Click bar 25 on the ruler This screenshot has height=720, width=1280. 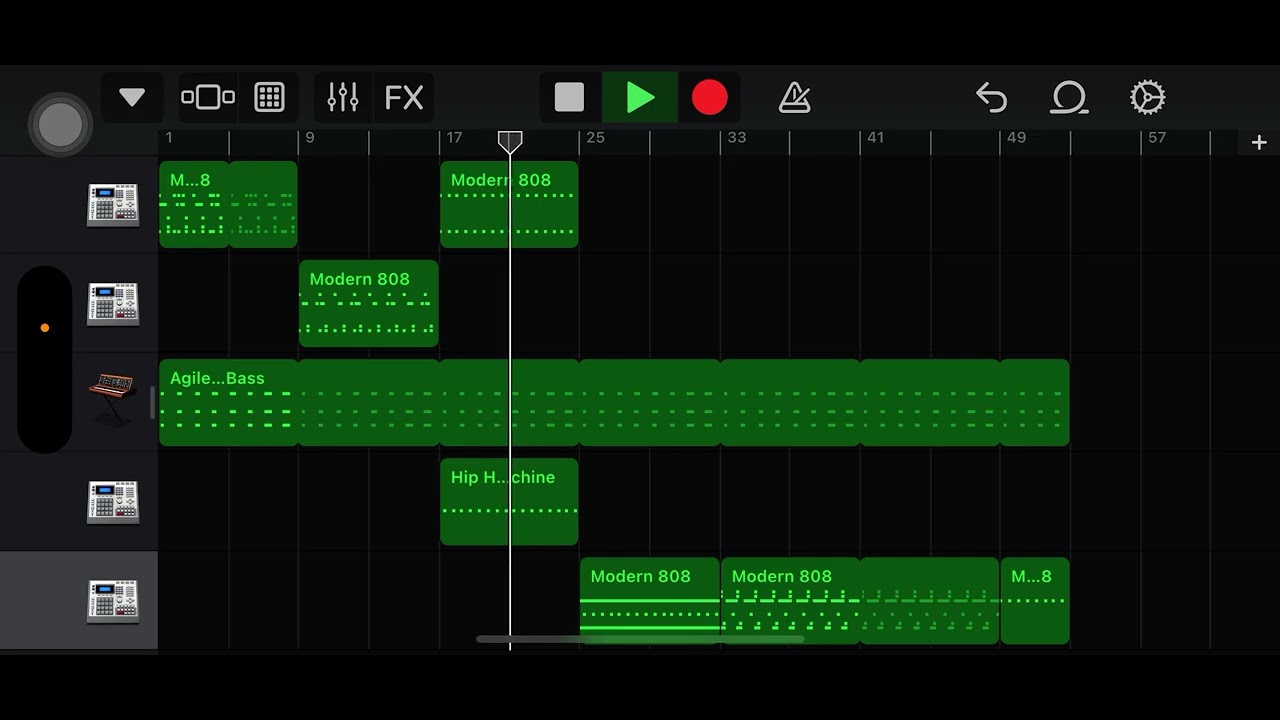click(596, 138)
